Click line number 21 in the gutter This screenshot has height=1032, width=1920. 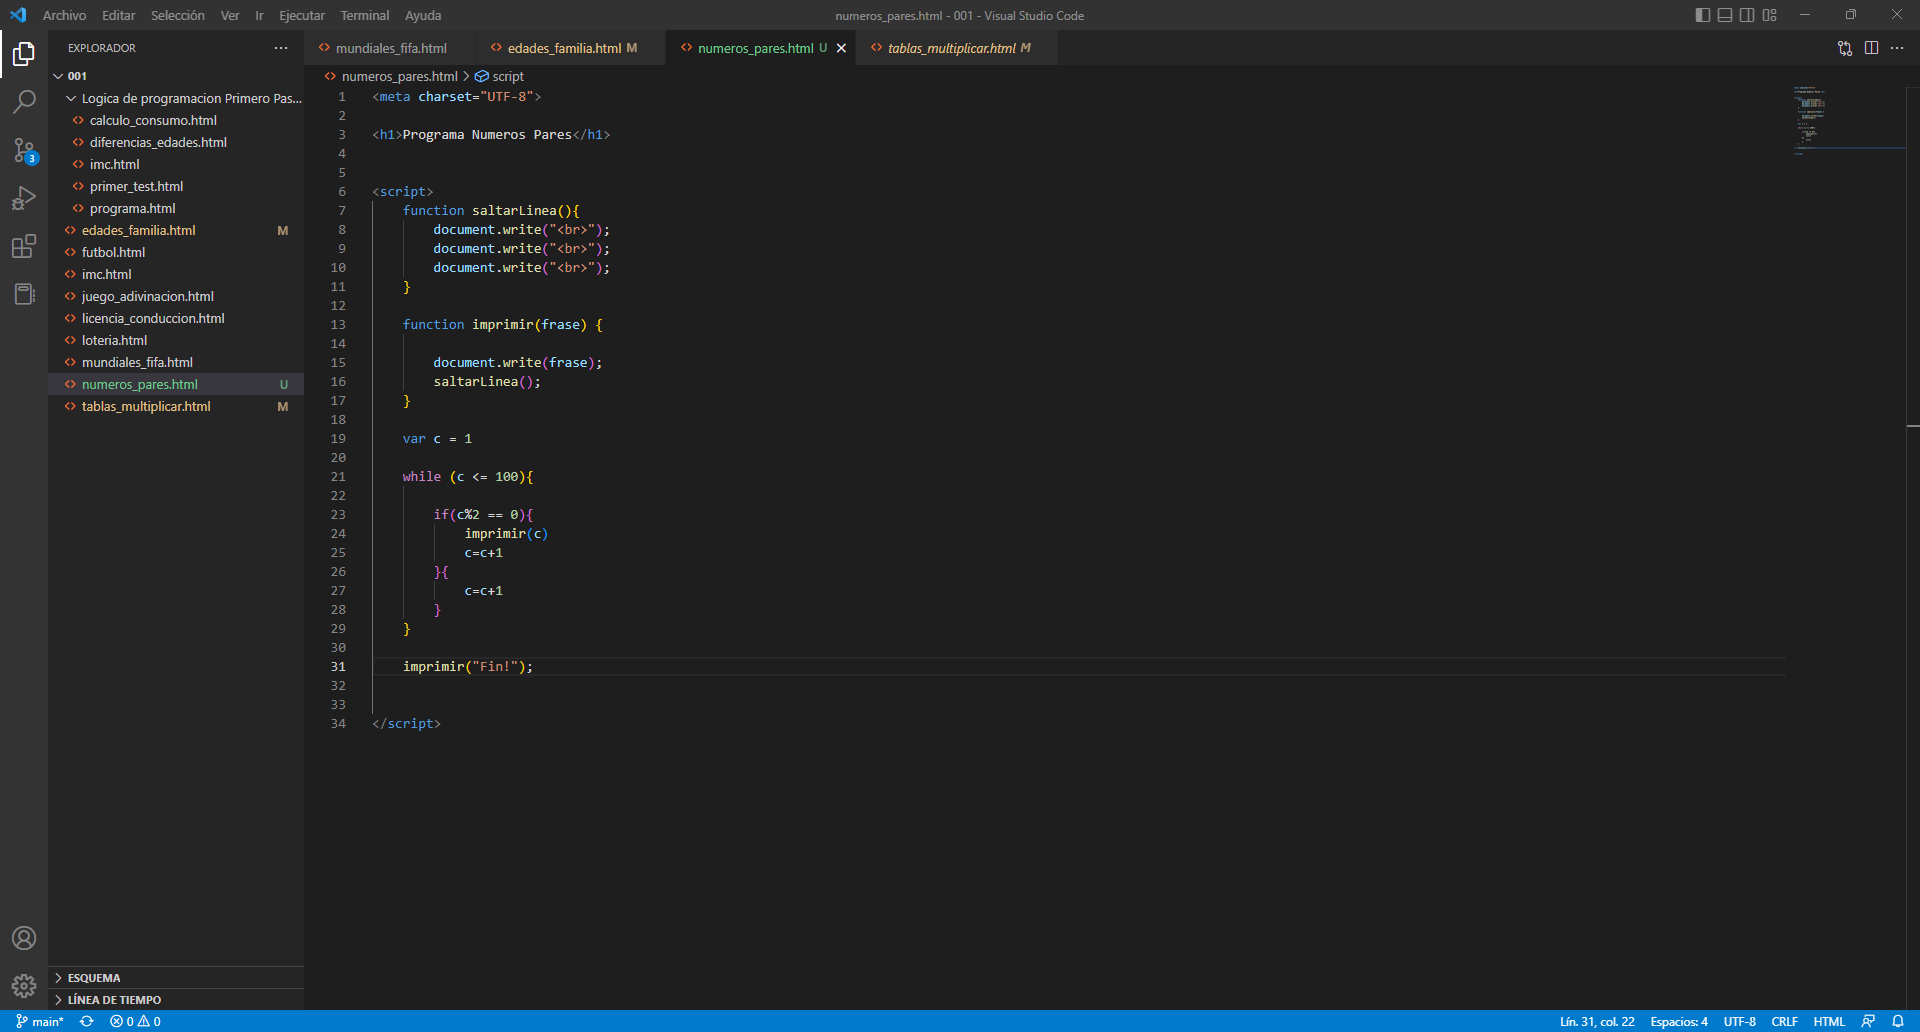click(x=338, y=477)
